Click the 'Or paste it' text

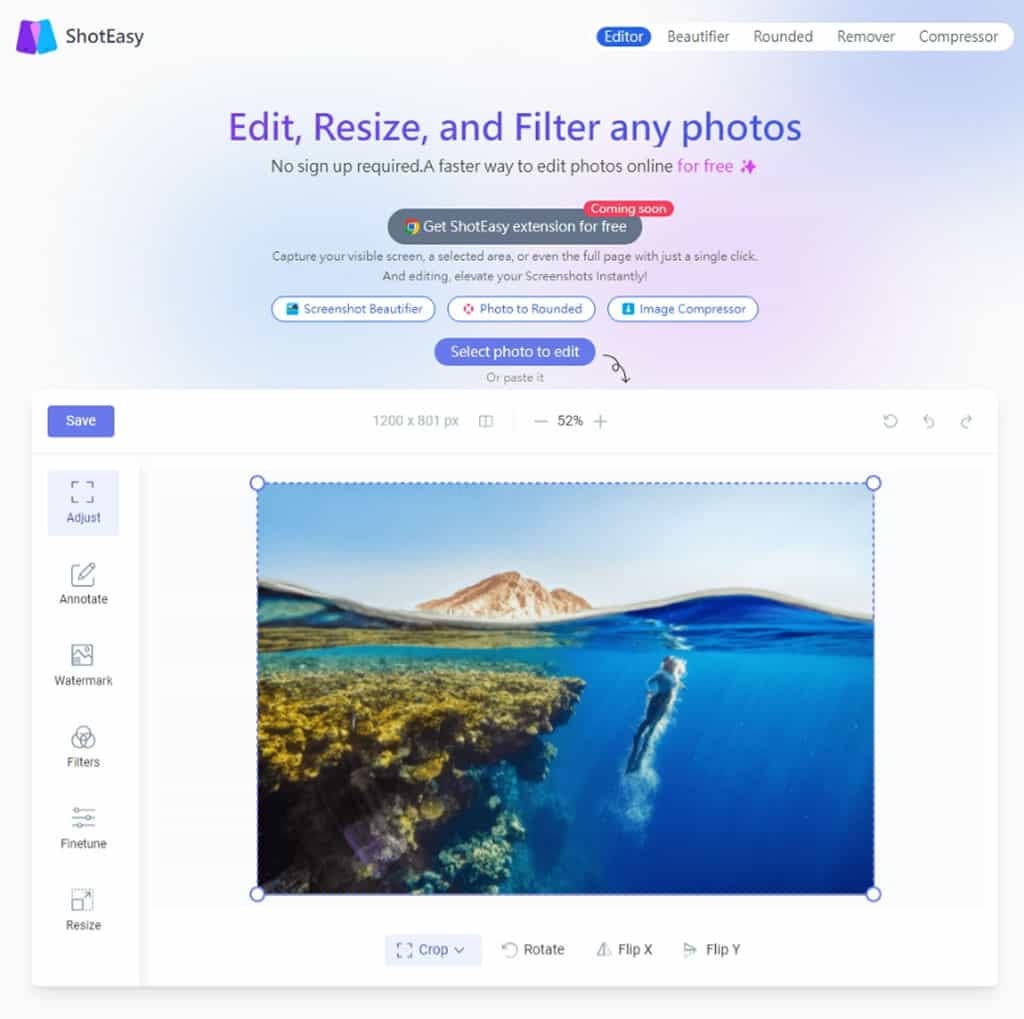tap(515, 378)
